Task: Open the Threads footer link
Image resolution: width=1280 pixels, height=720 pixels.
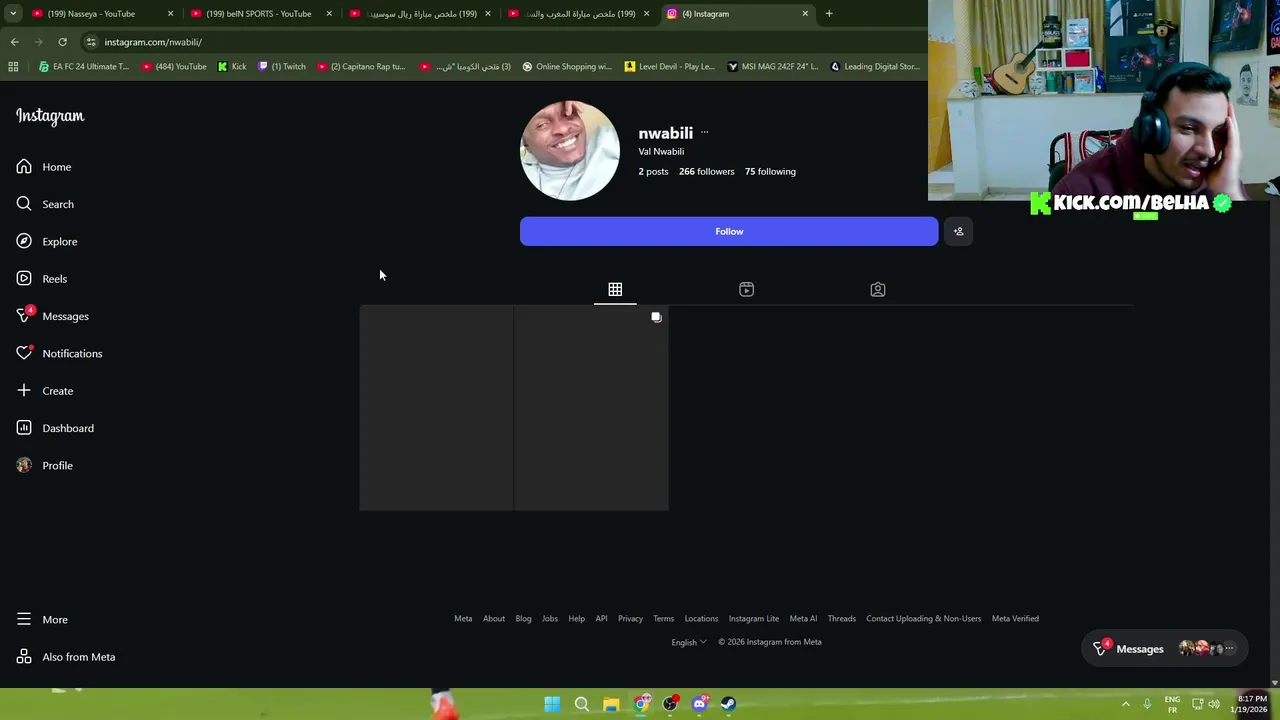Action: (x=841, y=618)
